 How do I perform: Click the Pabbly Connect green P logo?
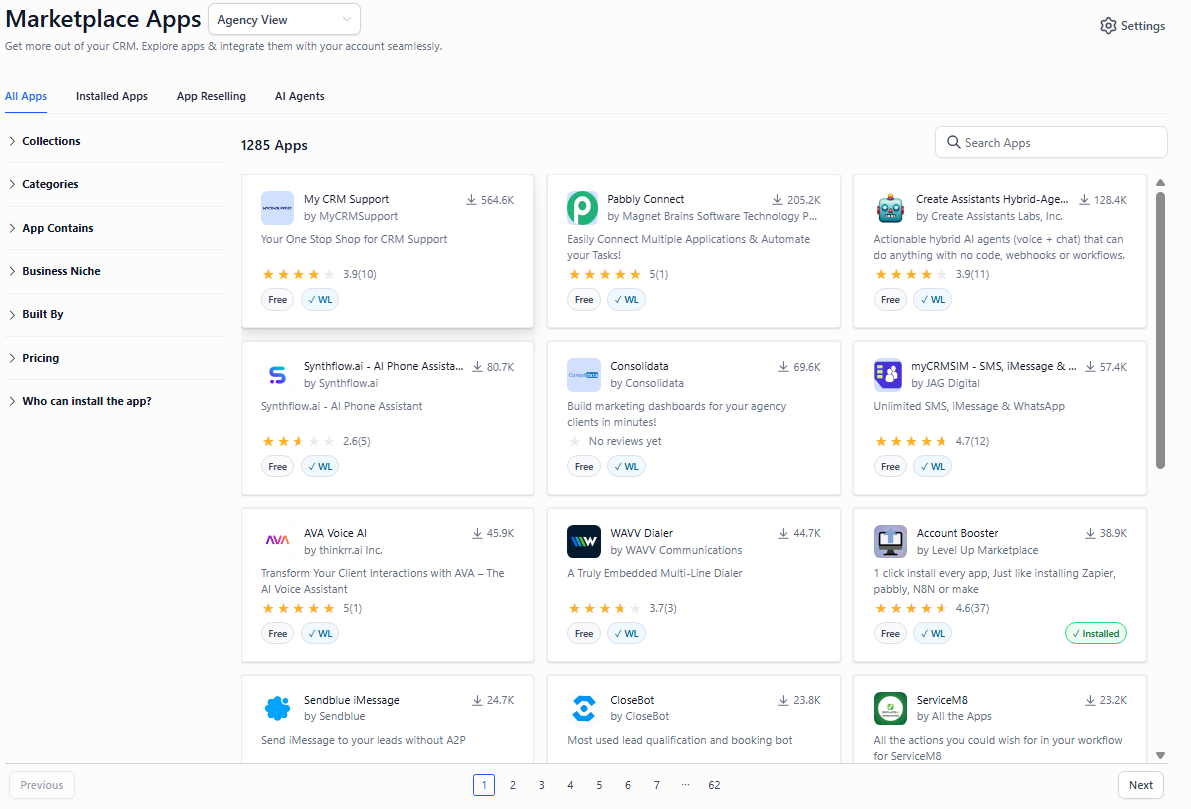click(583, 208)
